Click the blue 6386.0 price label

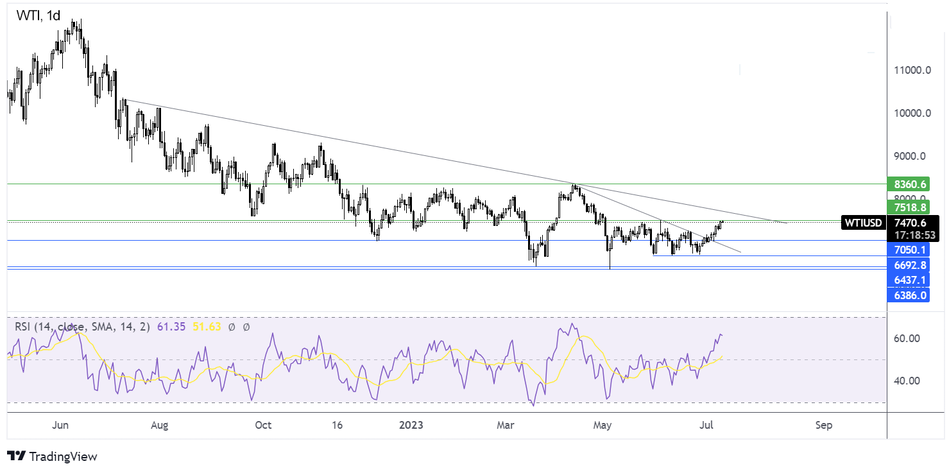(911, 296)
